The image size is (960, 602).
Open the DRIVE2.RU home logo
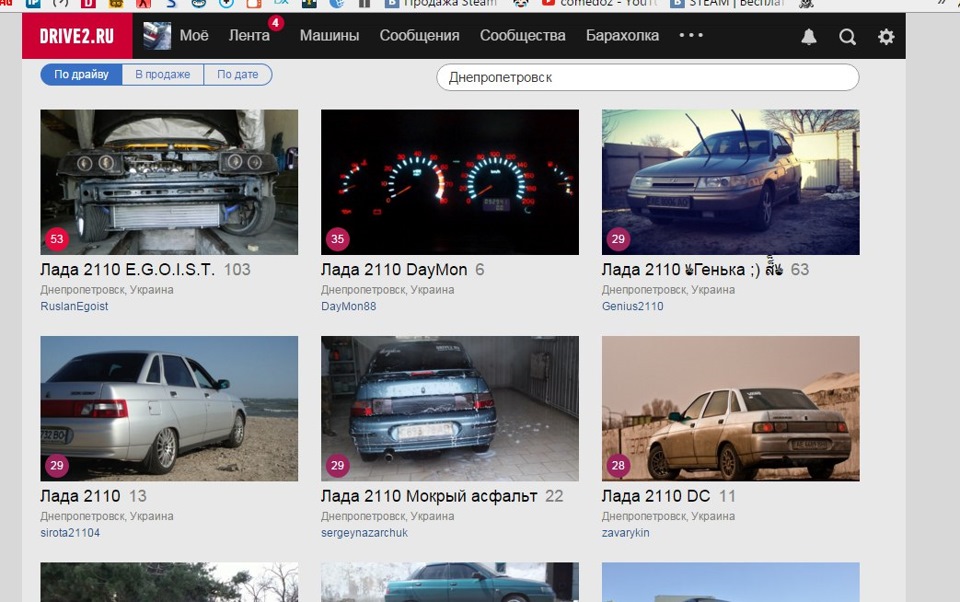click(77, 36)
